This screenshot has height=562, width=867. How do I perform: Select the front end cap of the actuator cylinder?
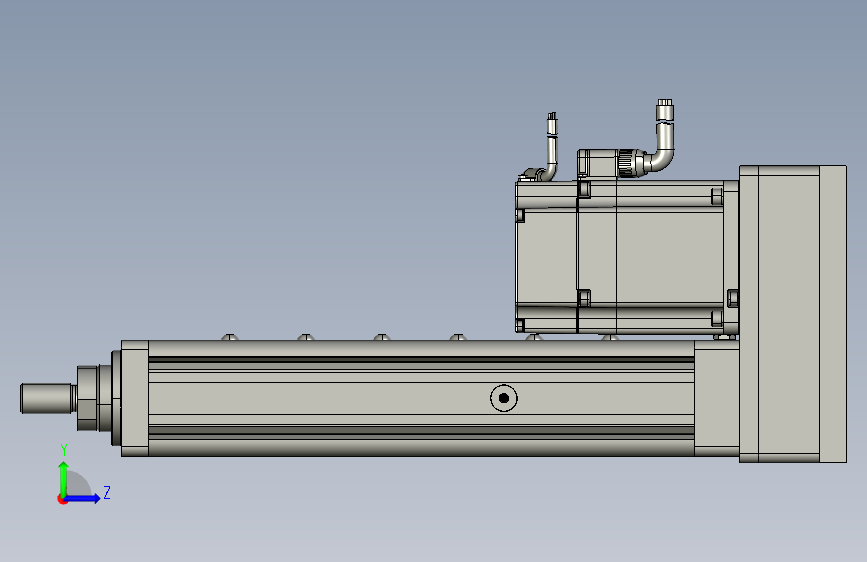pos(134,398)
